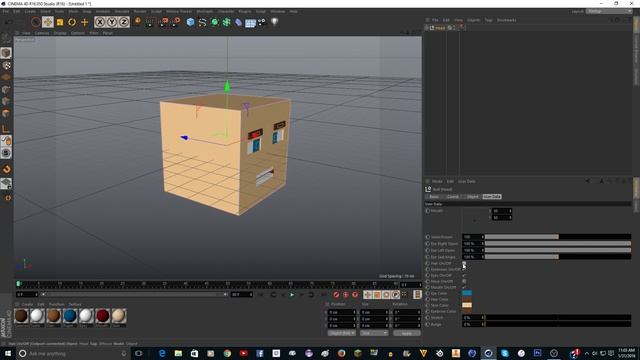Open the camera objects icon

pos(262,22)
